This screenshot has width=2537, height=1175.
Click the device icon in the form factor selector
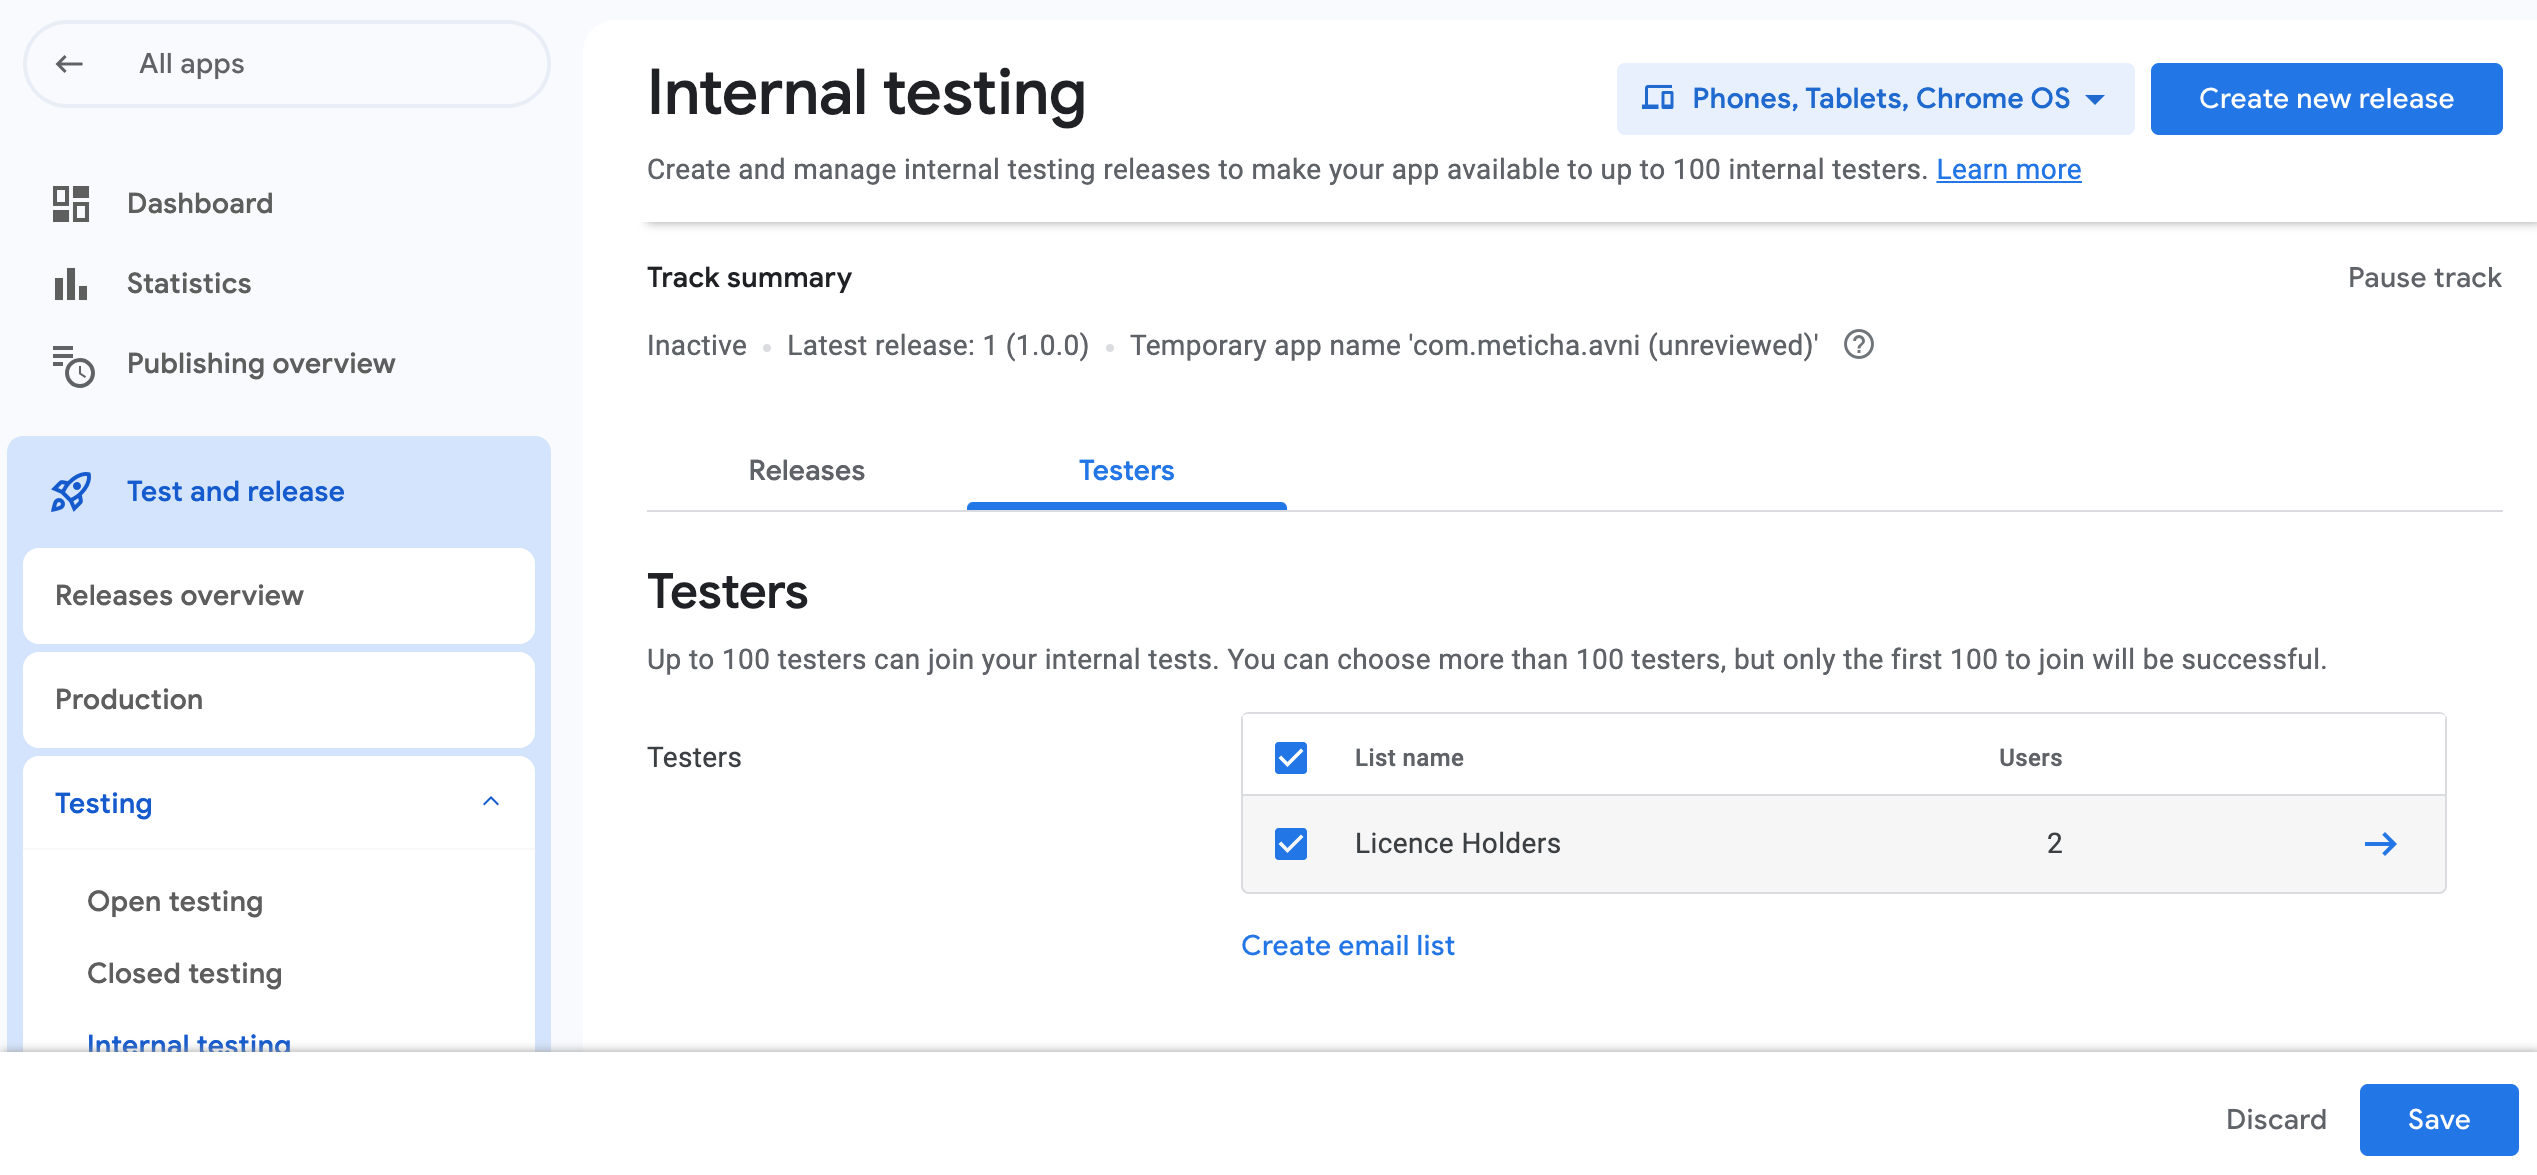point(1657,98)
